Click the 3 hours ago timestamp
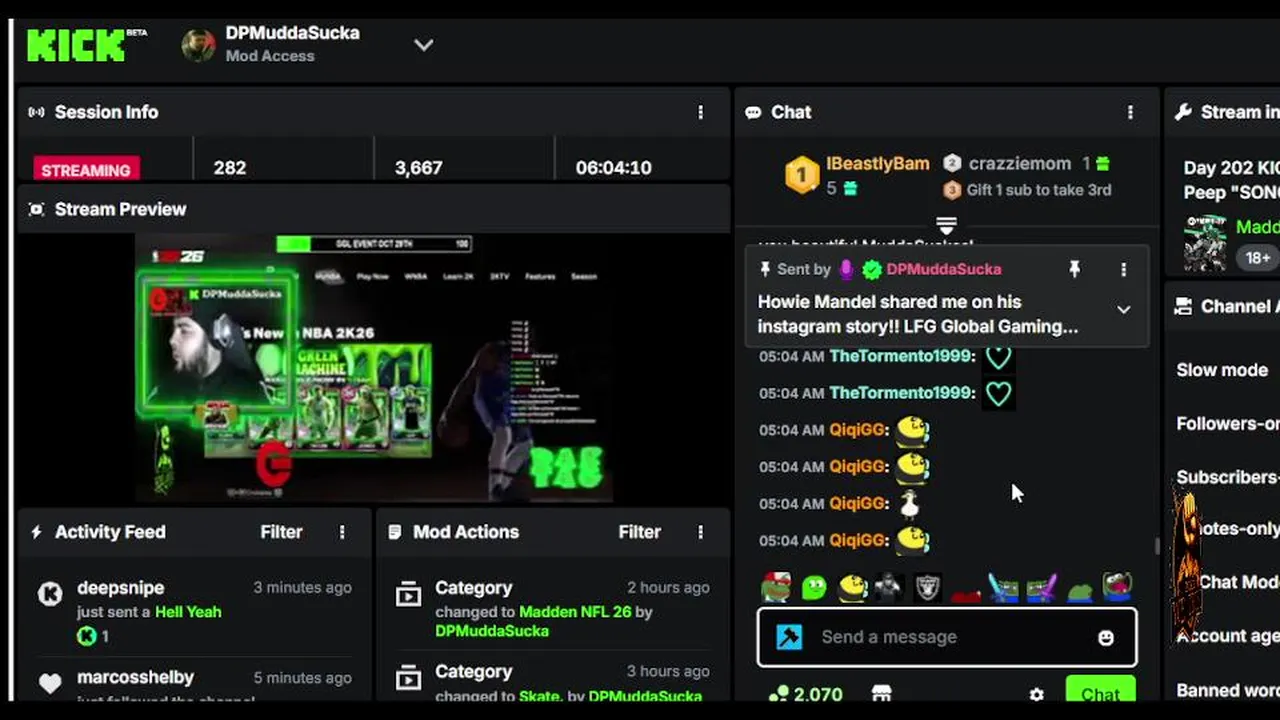 668,672
